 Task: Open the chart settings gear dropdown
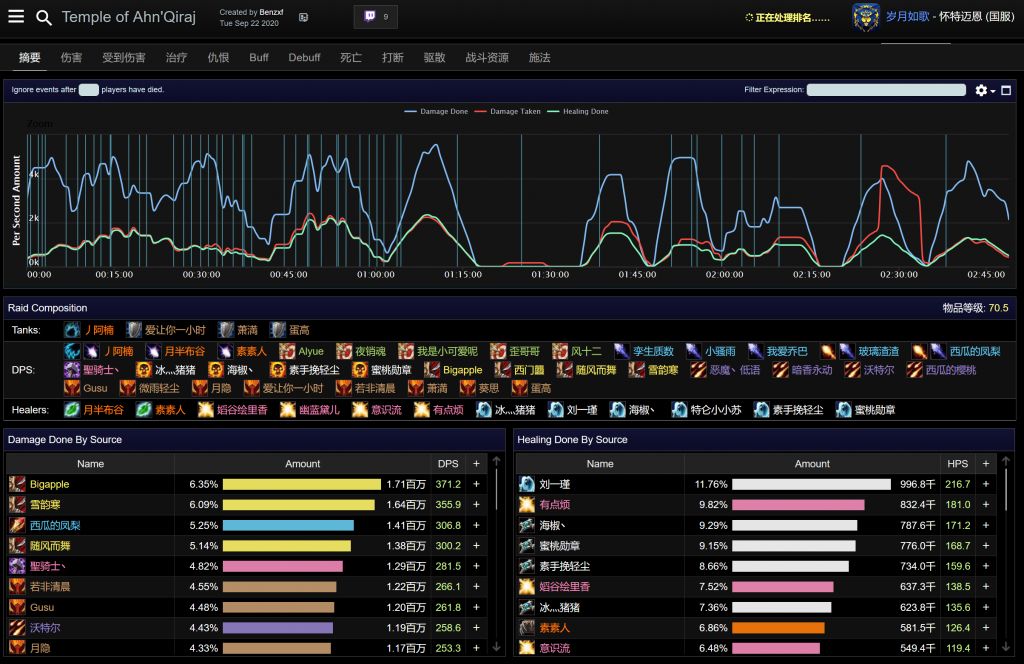point(985,90)
